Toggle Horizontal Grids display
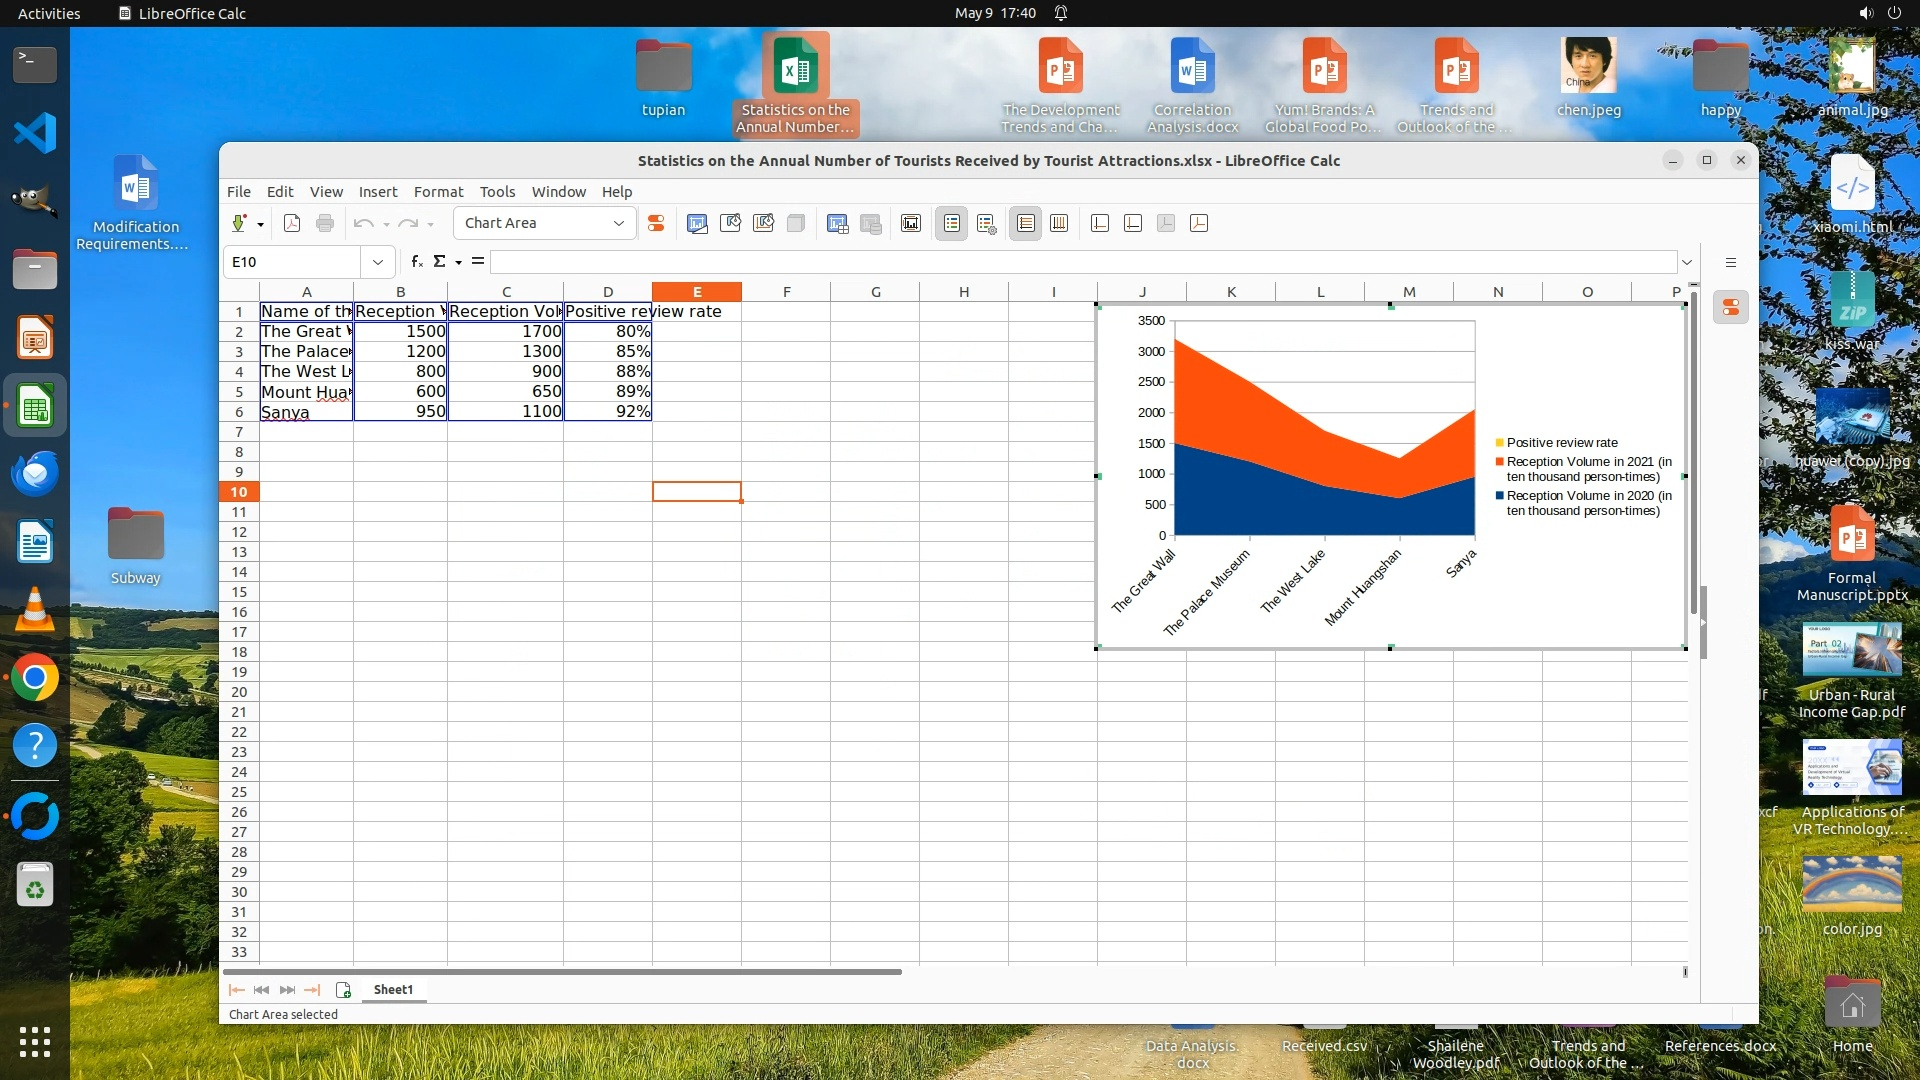Screen dimensions: 1920x1080 pos(1025,223)
